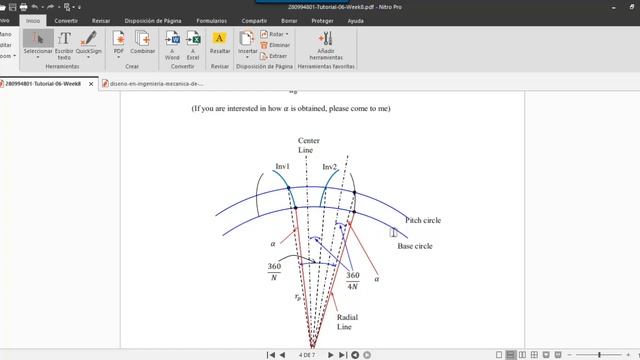Open the undo history dropdown arrow
Viewport: 640px width, 360px height.
(42, 7)
